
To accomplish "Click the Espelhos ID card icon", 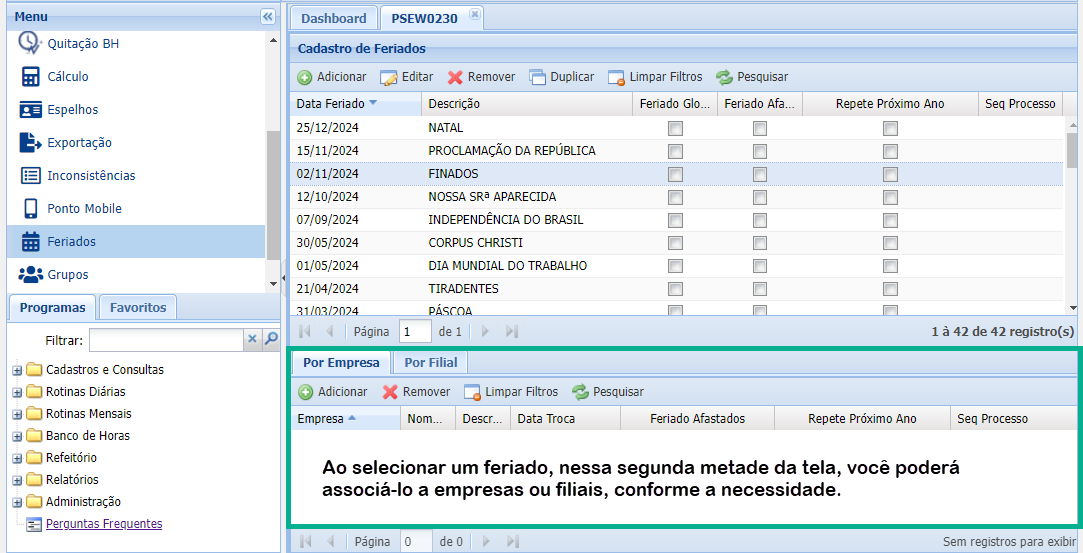I will (30, 110).
